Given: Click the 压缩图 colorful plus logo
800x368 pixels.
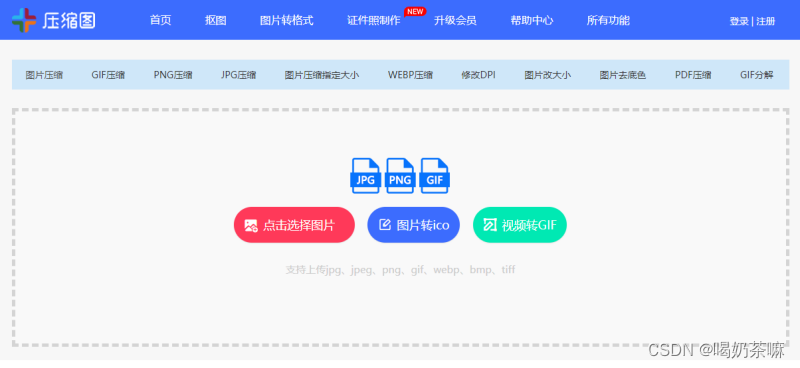Looking at the screenshot, I should pyautogui.click(x=24, y=20).
